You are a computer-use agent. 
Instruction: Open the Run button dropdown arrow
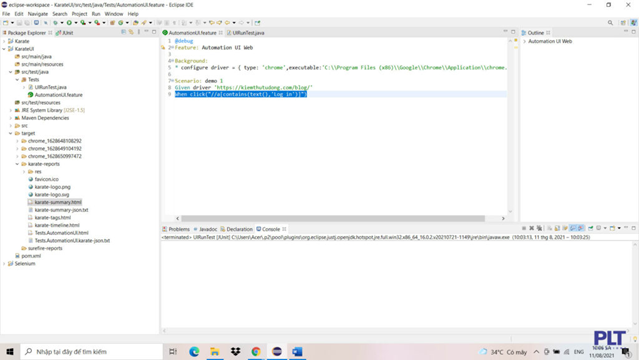tap(76, 23)
